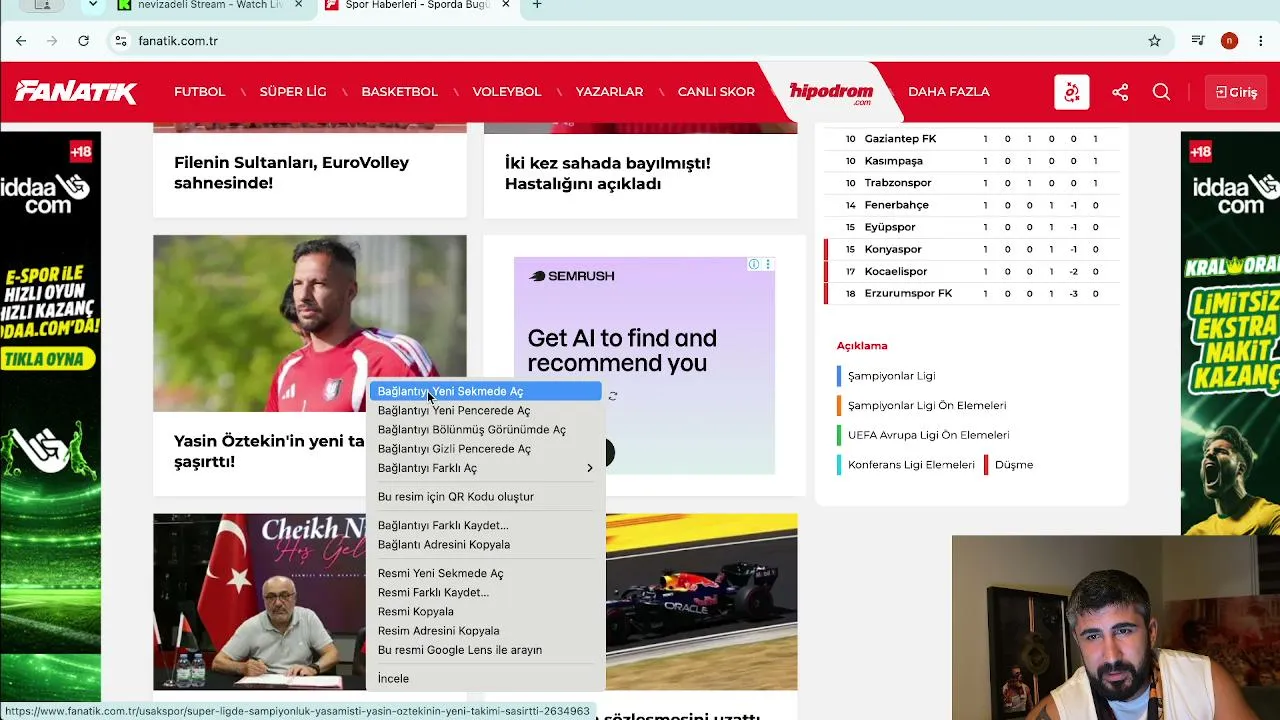Select Kocaelispor in the standings table
Viewport: 1280px width, 720px height.
pyautogui.click(x=896, y=271)
